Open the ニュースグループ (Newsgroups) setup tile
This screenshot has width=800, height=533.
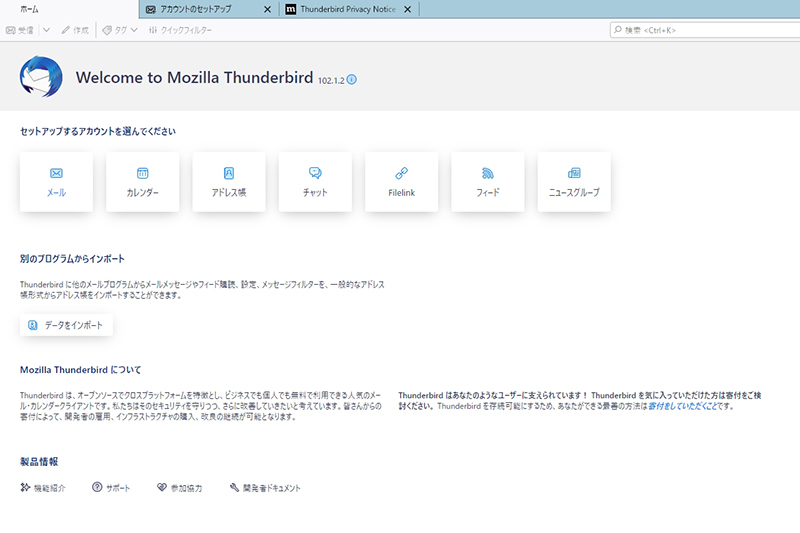[x=574, y=181]
